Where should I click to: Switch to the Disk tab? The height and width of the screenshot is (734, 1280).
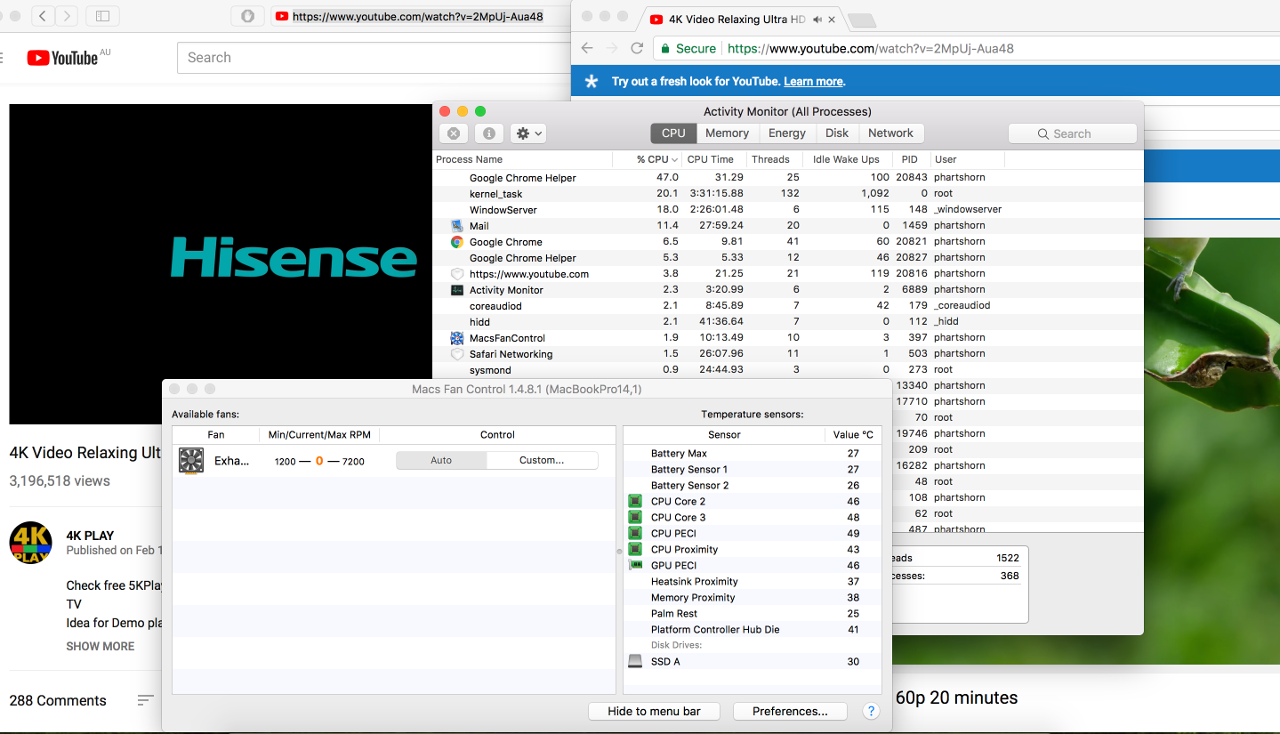(x=837, y=133)
